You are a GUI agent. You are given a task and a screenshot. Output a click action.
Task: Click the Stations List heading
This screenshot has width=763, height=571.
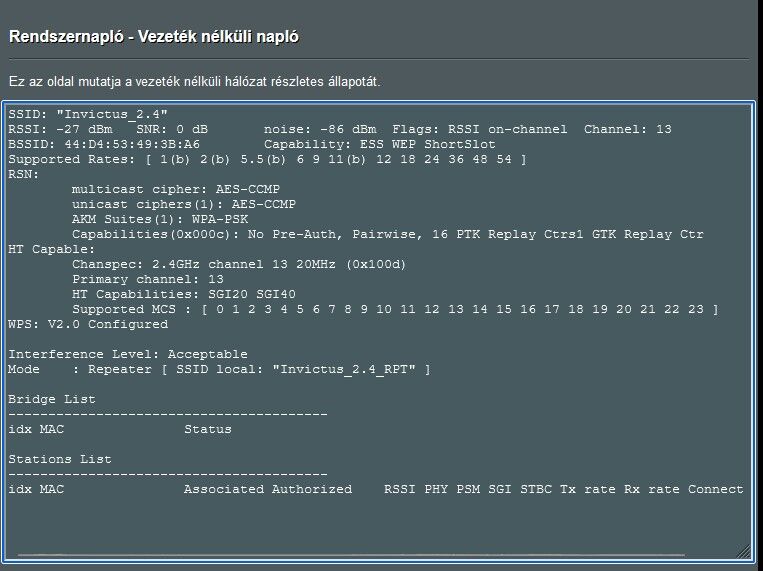(59, 459)
